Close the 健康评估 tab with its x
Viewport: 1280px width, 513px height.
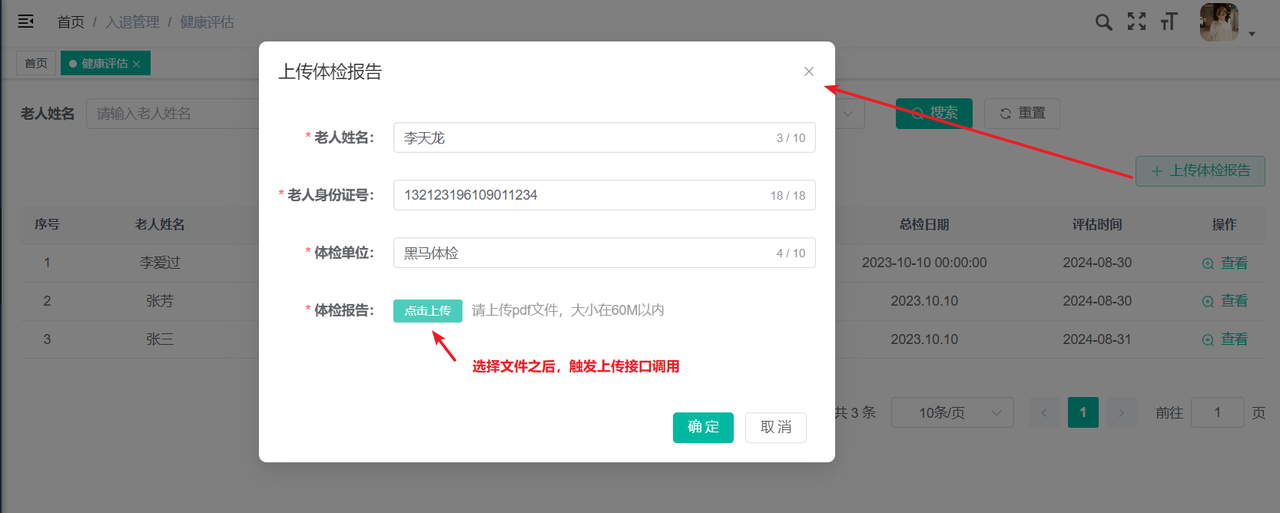136,63
